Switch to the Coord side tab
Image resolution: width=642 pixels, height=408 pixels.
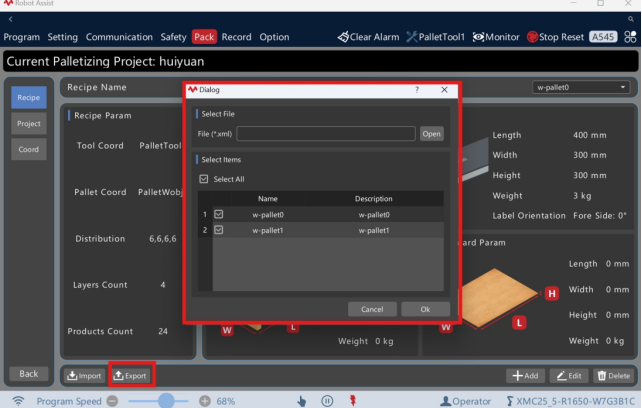click(x=29, y=150)
